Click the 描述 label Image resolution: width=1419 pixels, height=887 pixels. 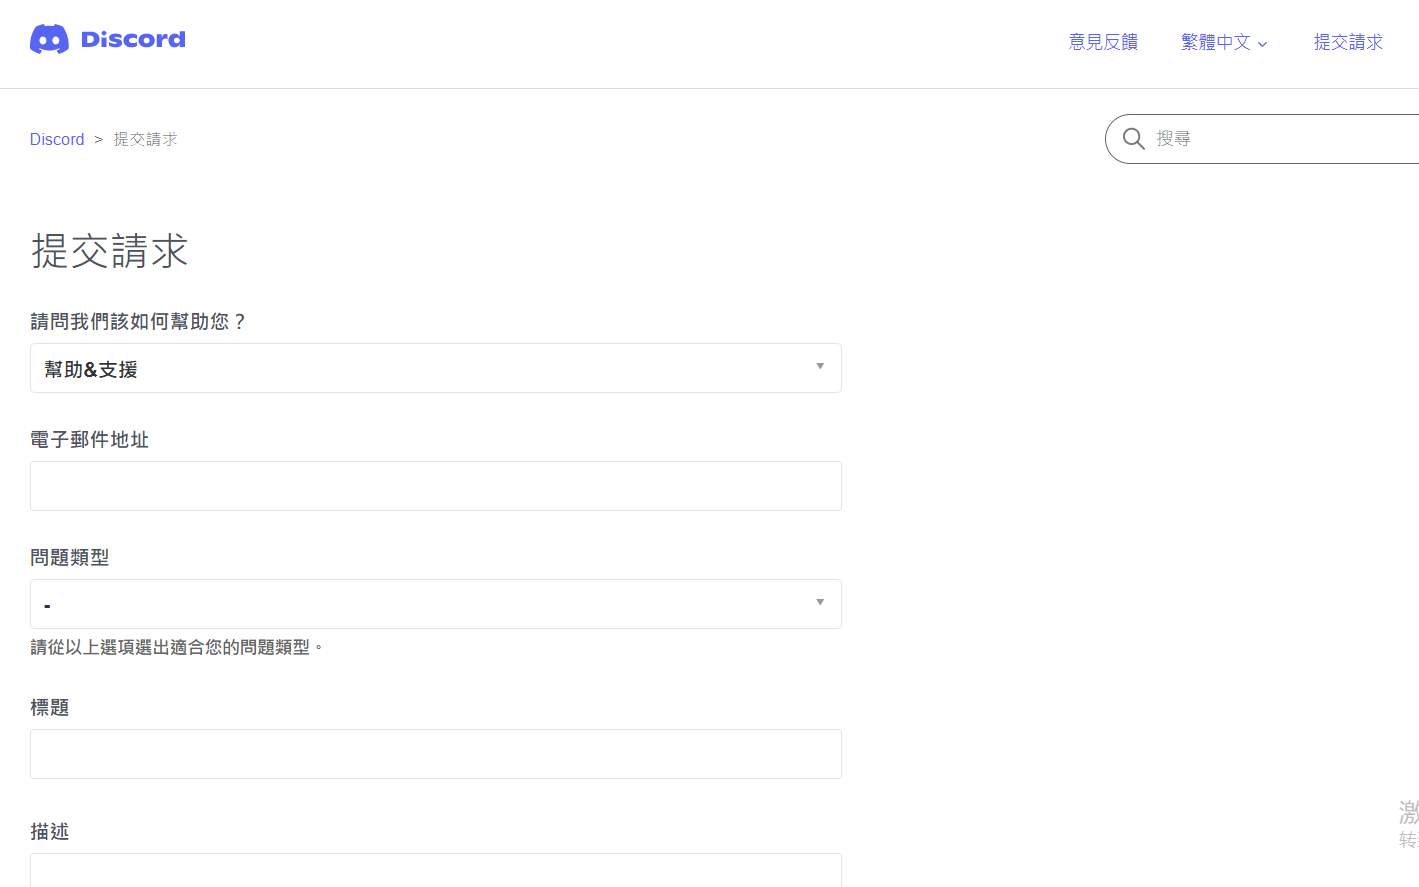[50, 831]
